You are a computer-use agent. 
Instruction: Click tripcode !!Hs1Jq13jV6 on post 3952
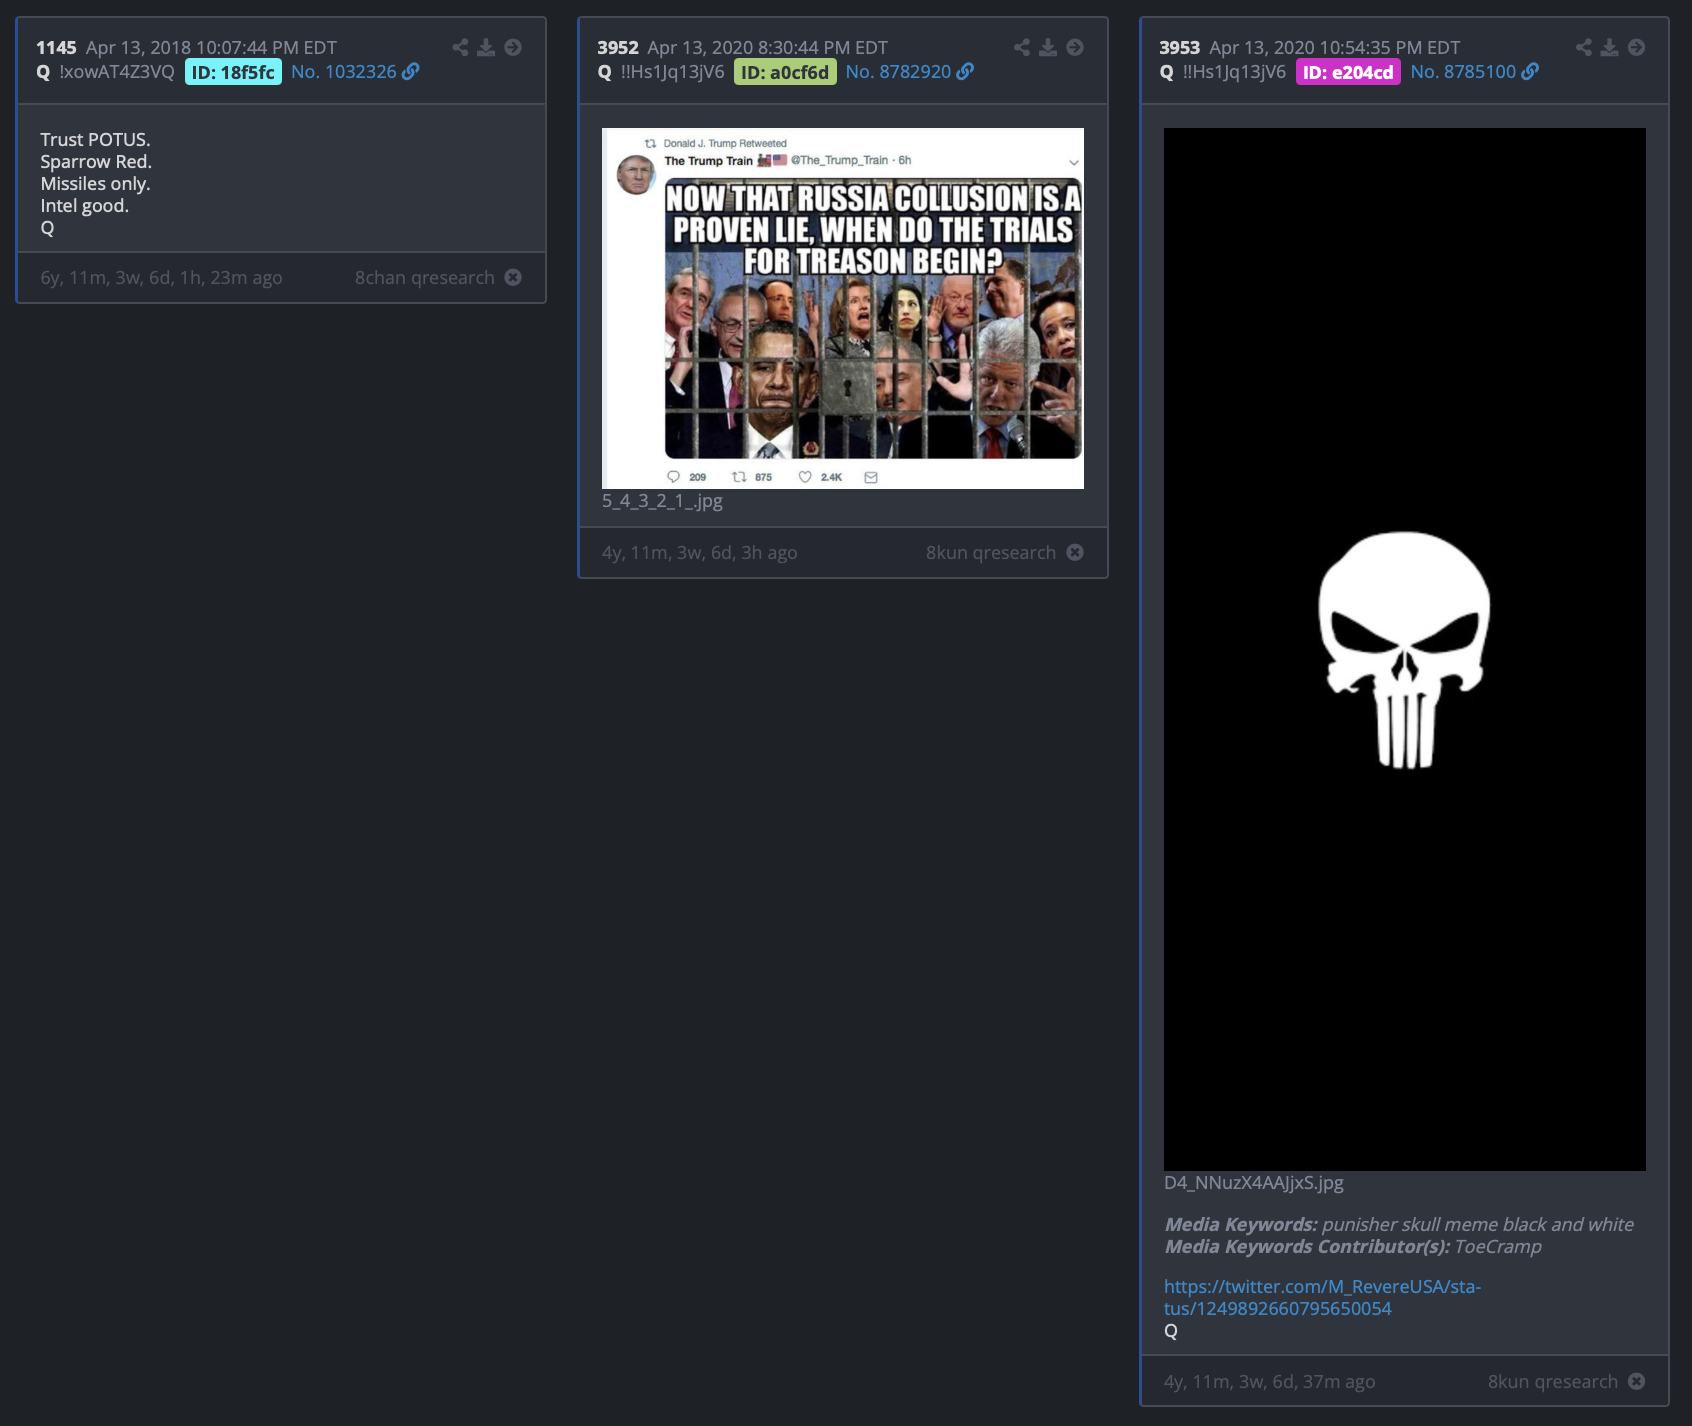coord(672,72)
